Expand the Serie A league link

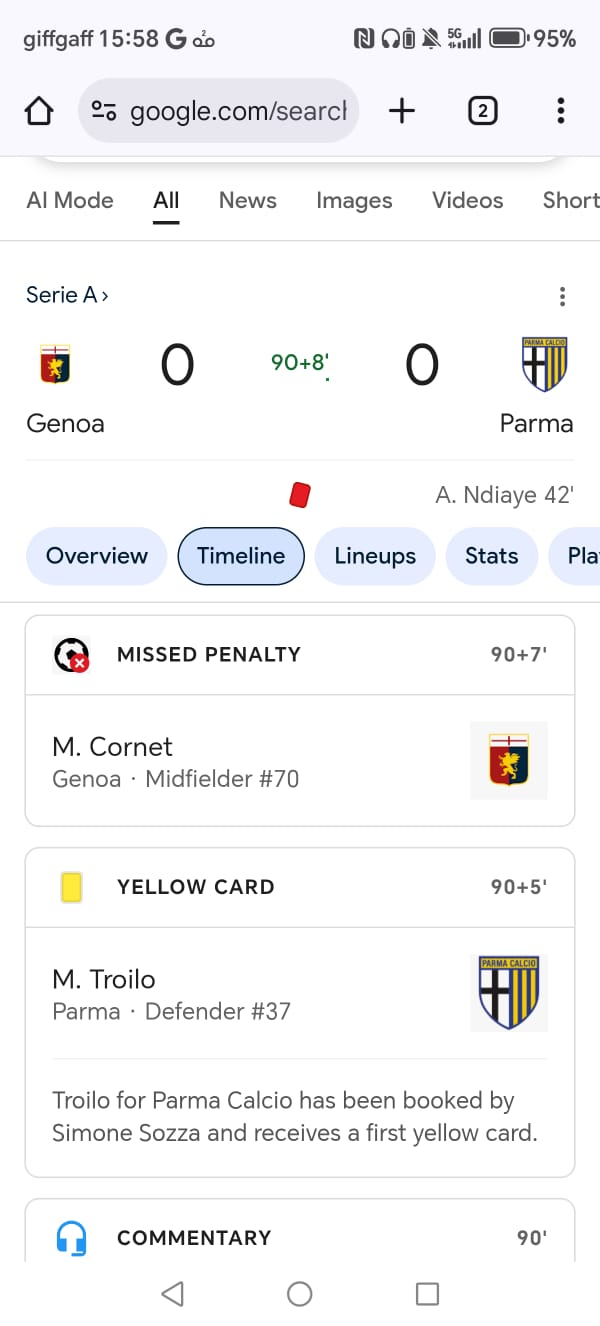click(67, 295)
